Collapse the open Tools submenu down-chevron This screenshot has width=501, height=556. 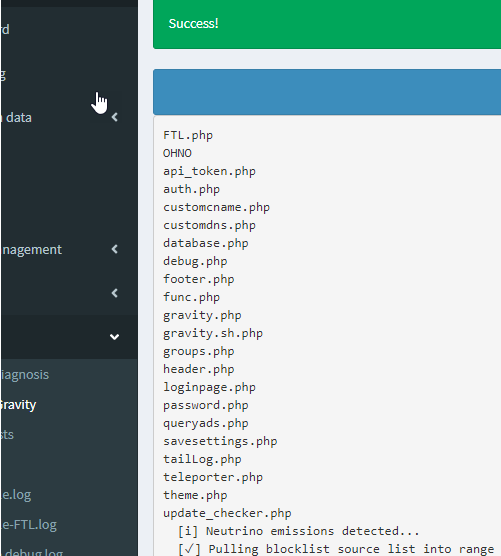tap(114, 337)
